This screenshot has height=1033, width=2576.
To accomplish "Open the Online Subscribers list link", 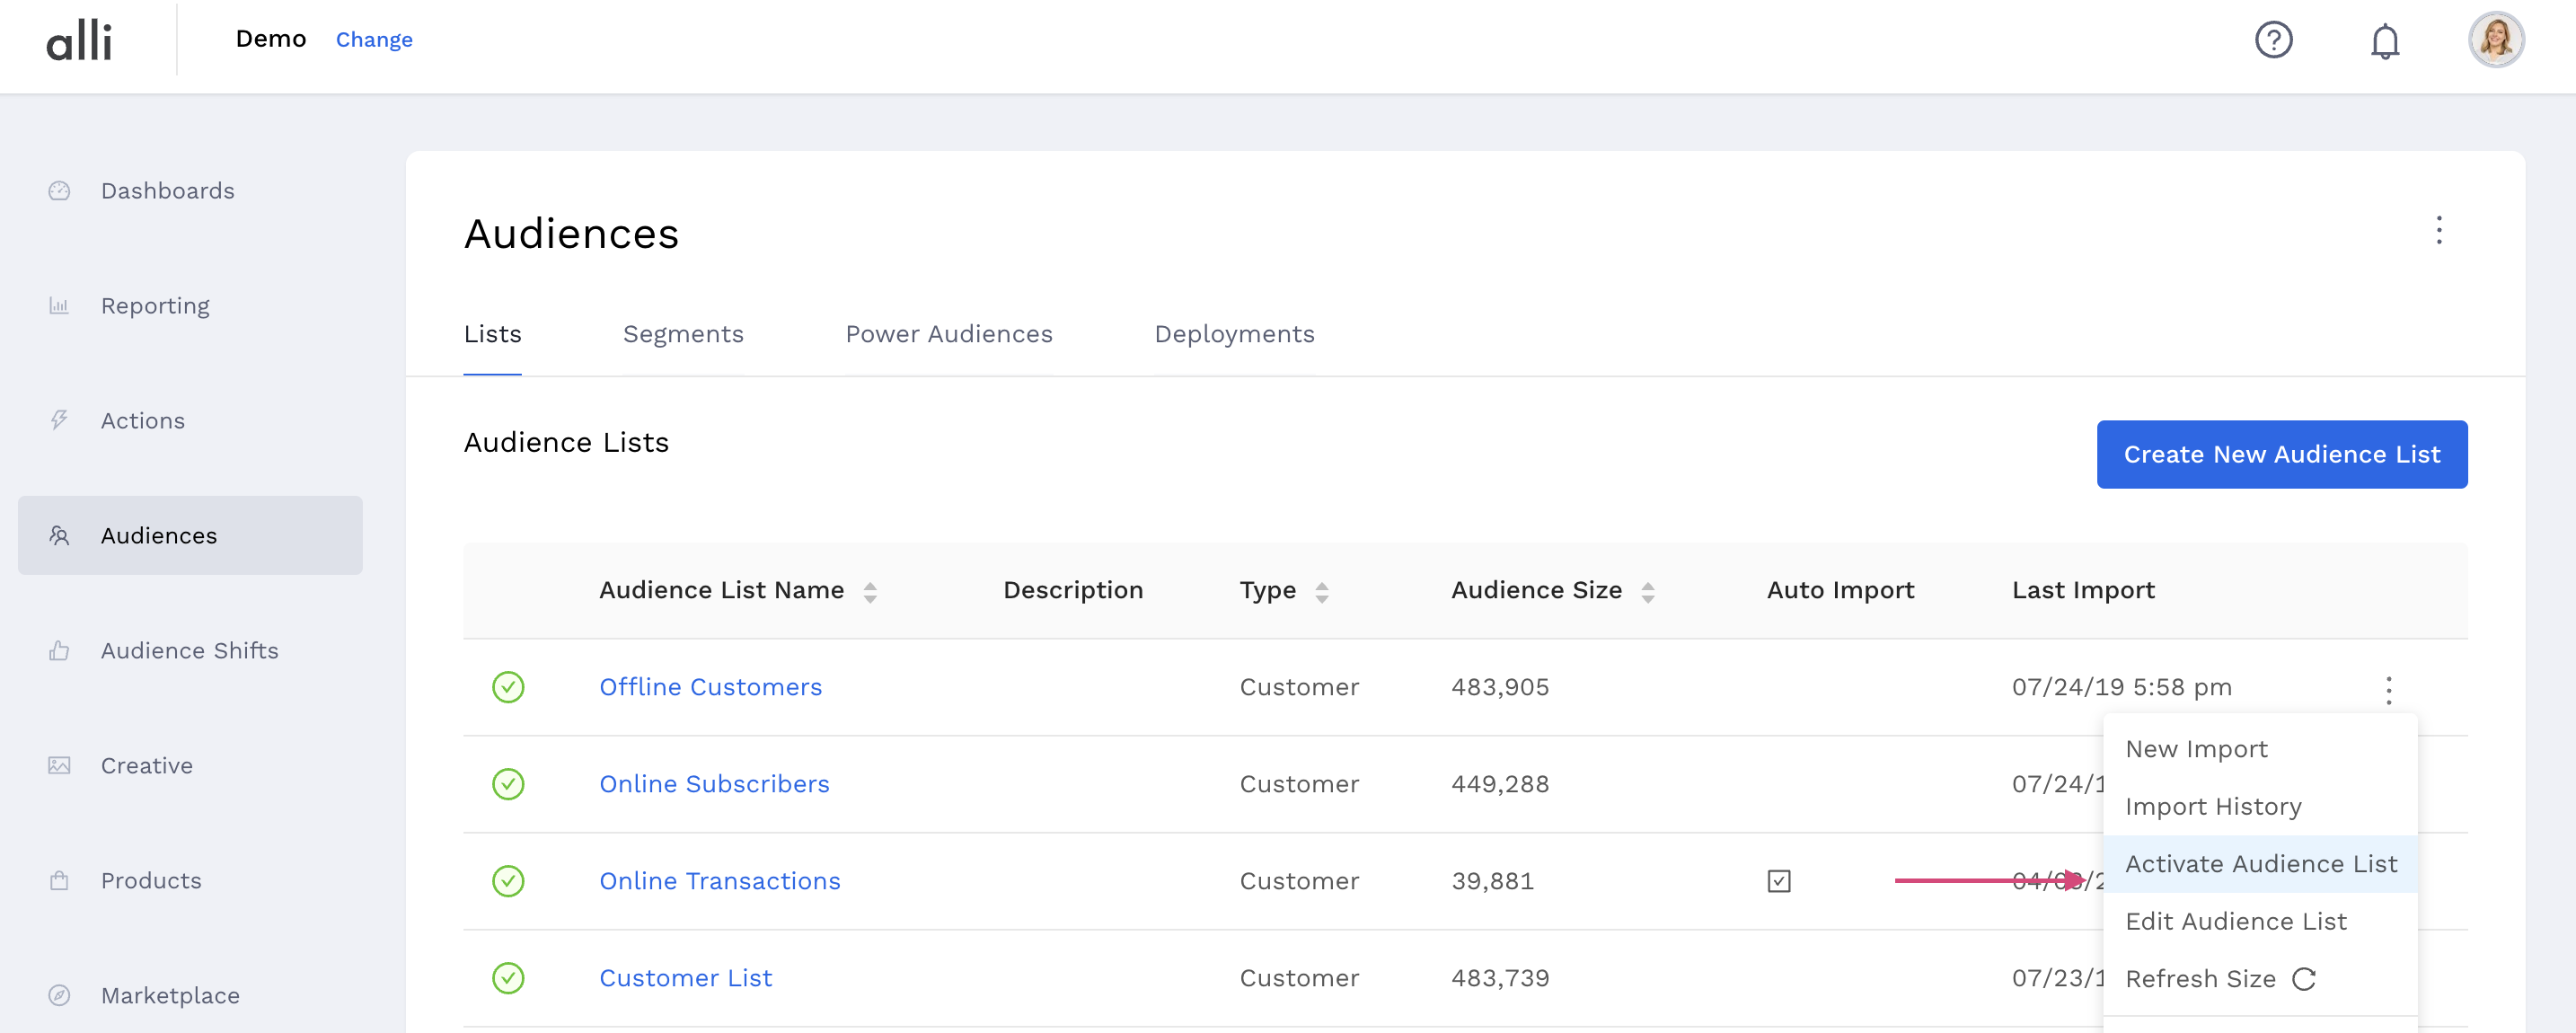I will 714,784.
